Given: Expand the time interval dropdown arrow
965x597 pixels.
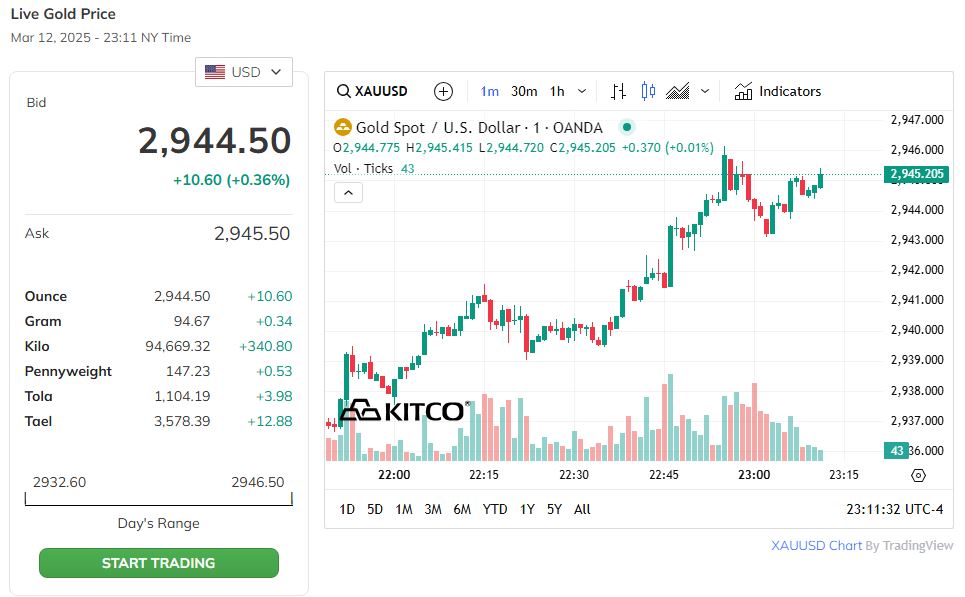Looking at the screenshot, I should tap(582, 91).
